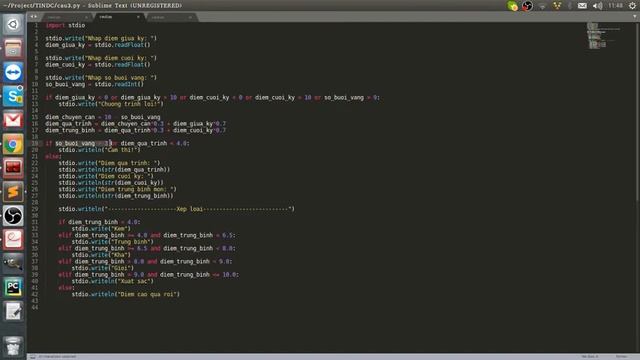Click the line "import stdio"
Image resolution: width=640 pixels, height=360 pixels.
(x=65, y=25)
